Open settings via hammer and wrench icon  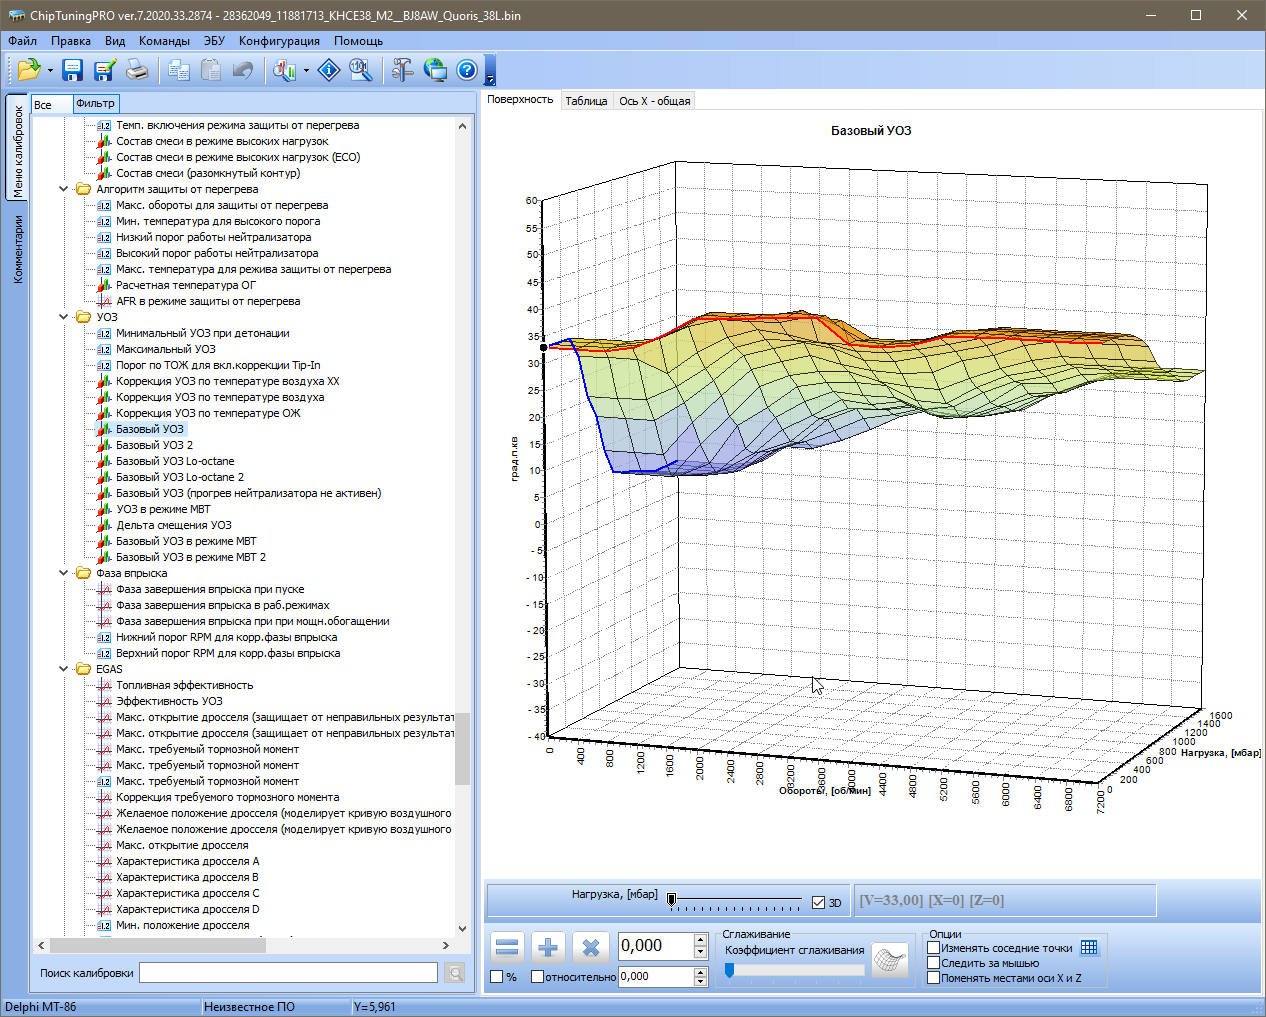pyautogui.click(x=402, y=70)
